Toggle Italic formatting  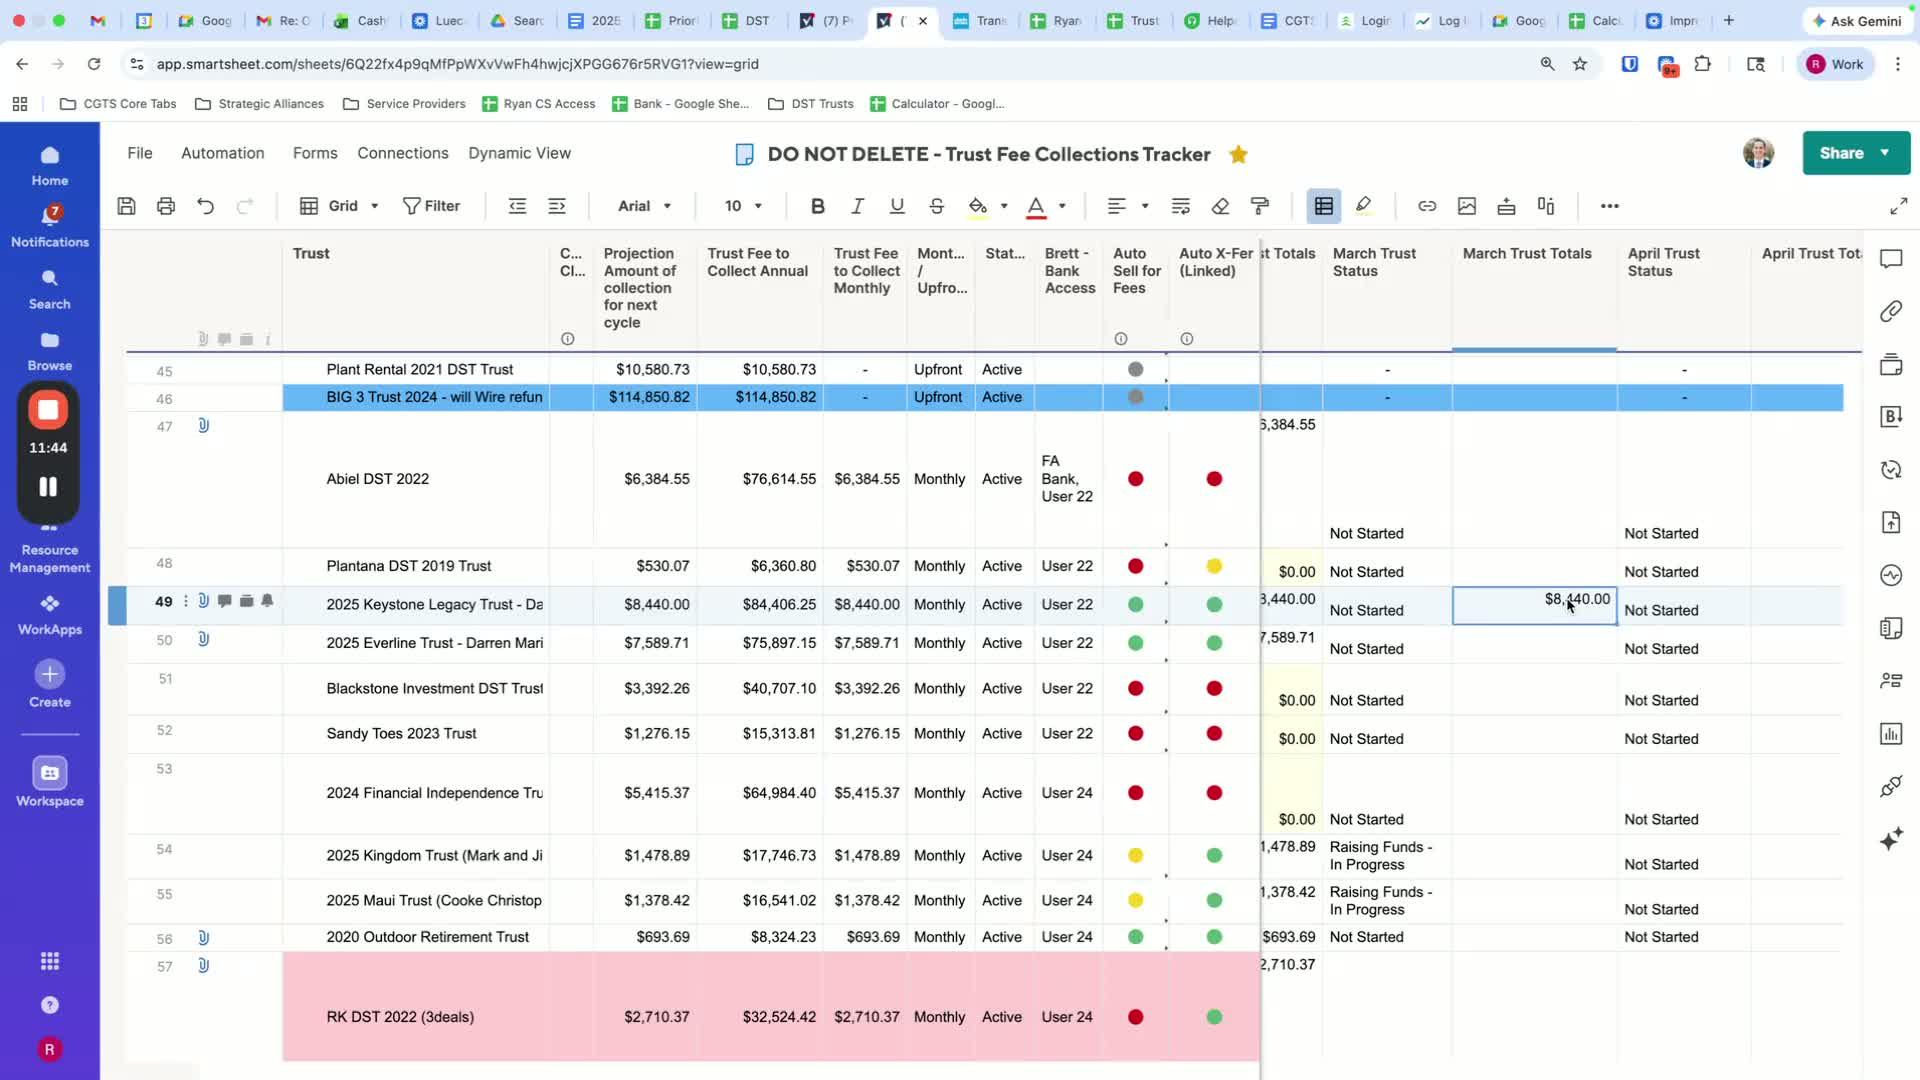(x=857, y=206)
